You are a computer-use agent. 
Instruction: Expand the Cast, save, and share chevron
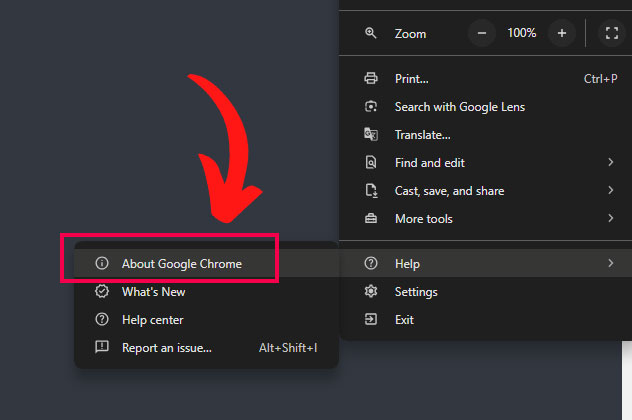click(x=611, y=190)
